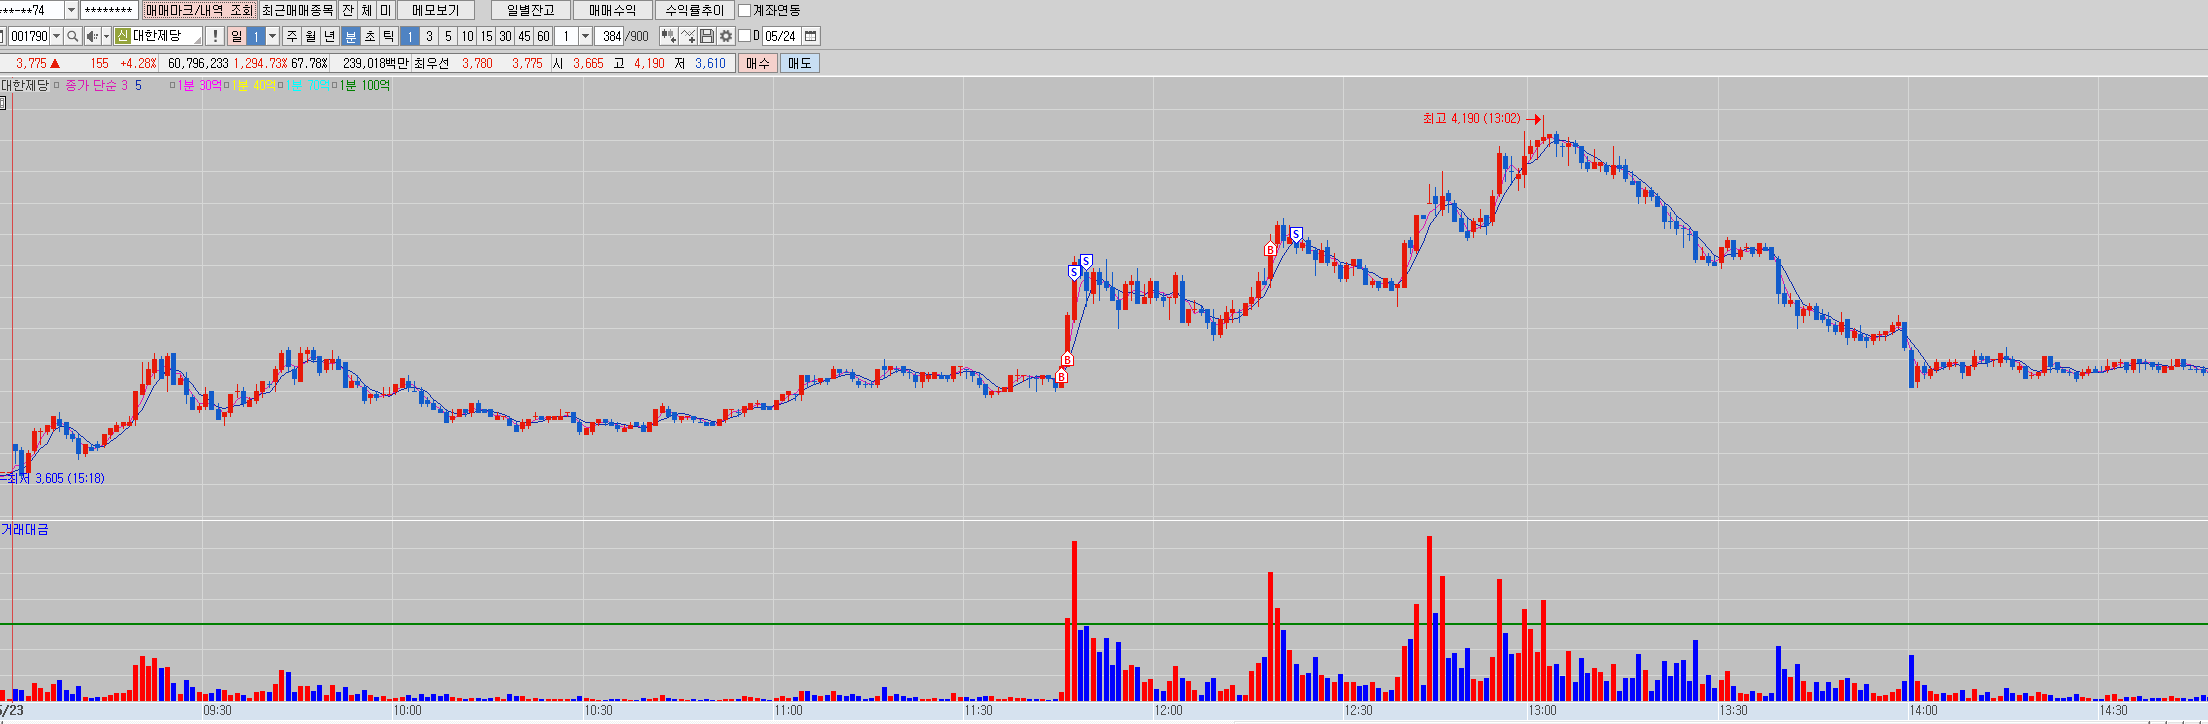2208x724 pixels.
Task: Open the stock search magnifier icon
Action: pos(73,36)
